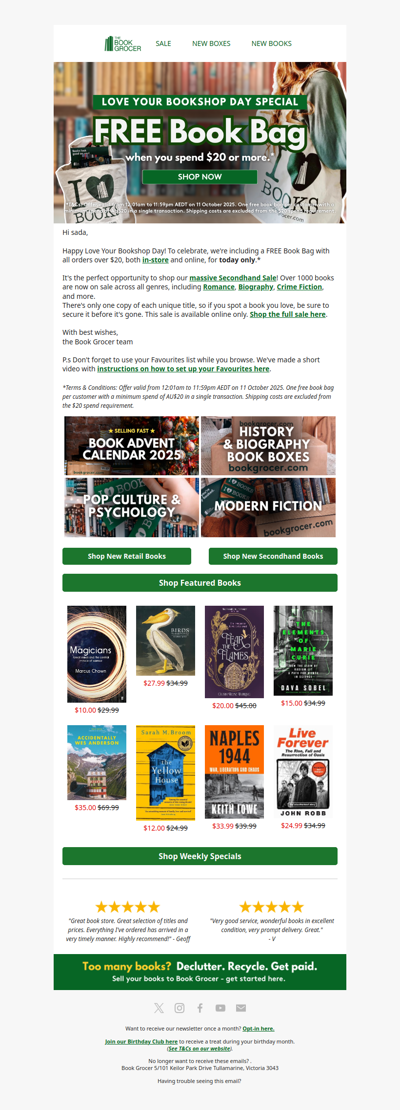Click Shop New Secondhand Books button

273,556
